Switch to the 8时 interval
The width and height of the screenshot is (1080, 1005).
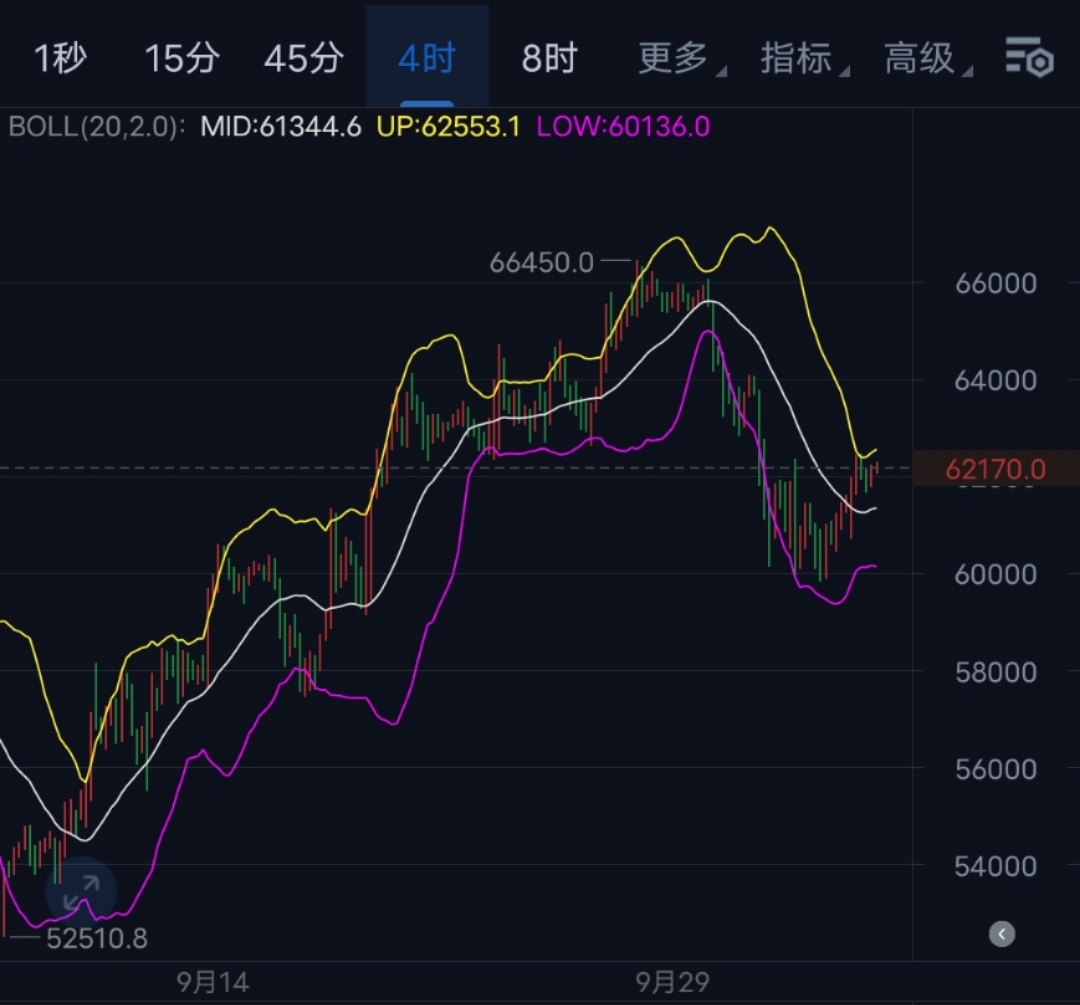click(x=549, y=59)
